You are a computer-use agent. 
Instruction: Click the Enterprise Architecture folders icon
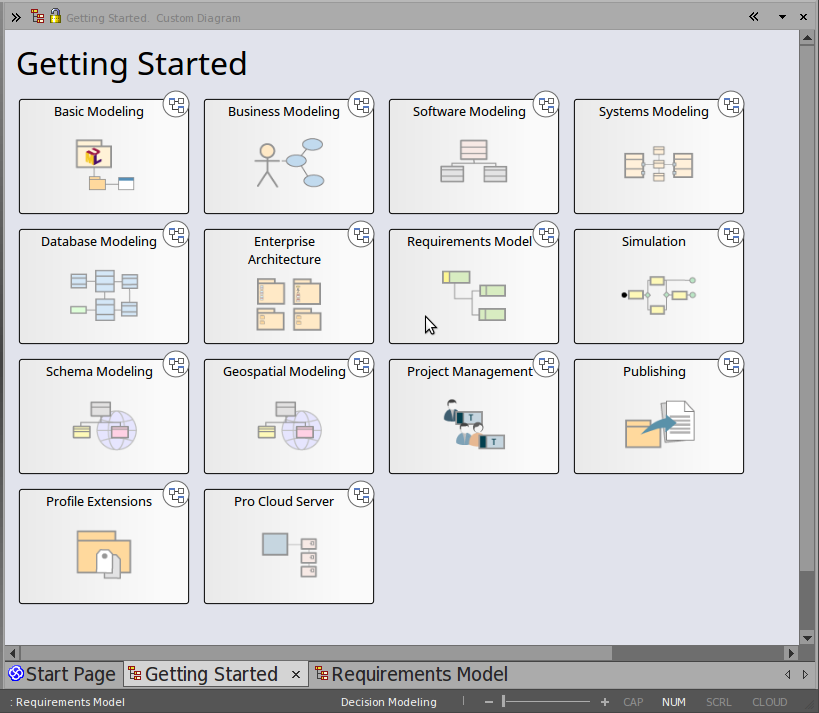click(x=288, y=305)
